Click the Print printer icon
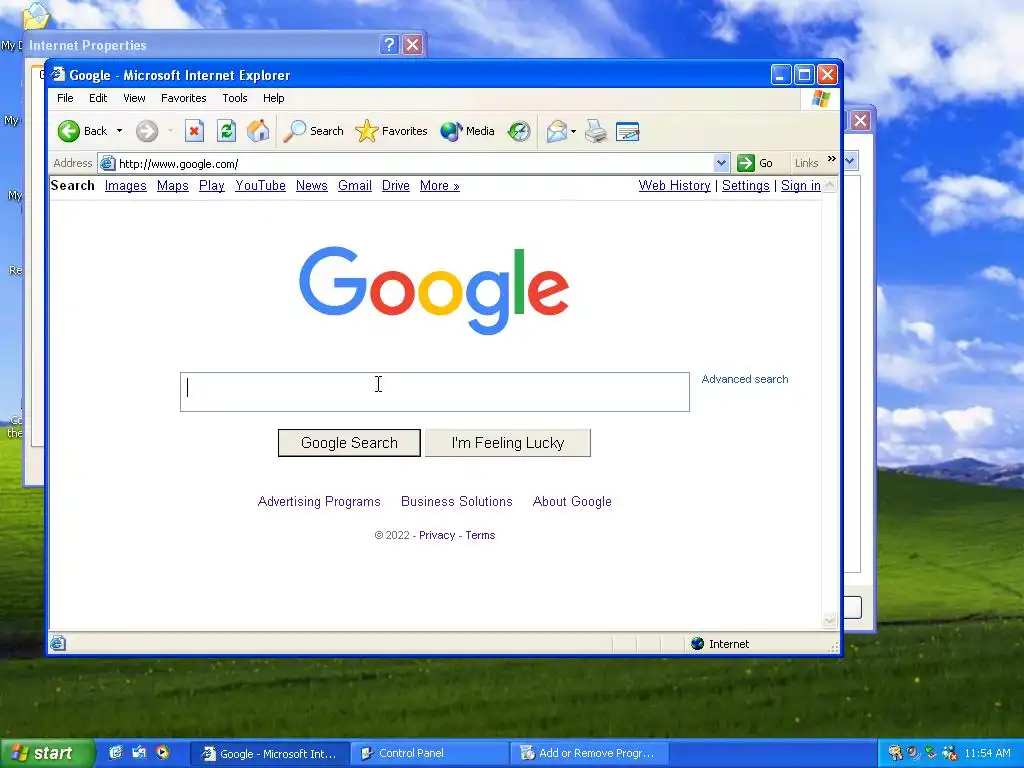The height and width of the screenshot is (768, 1024). 596,131
